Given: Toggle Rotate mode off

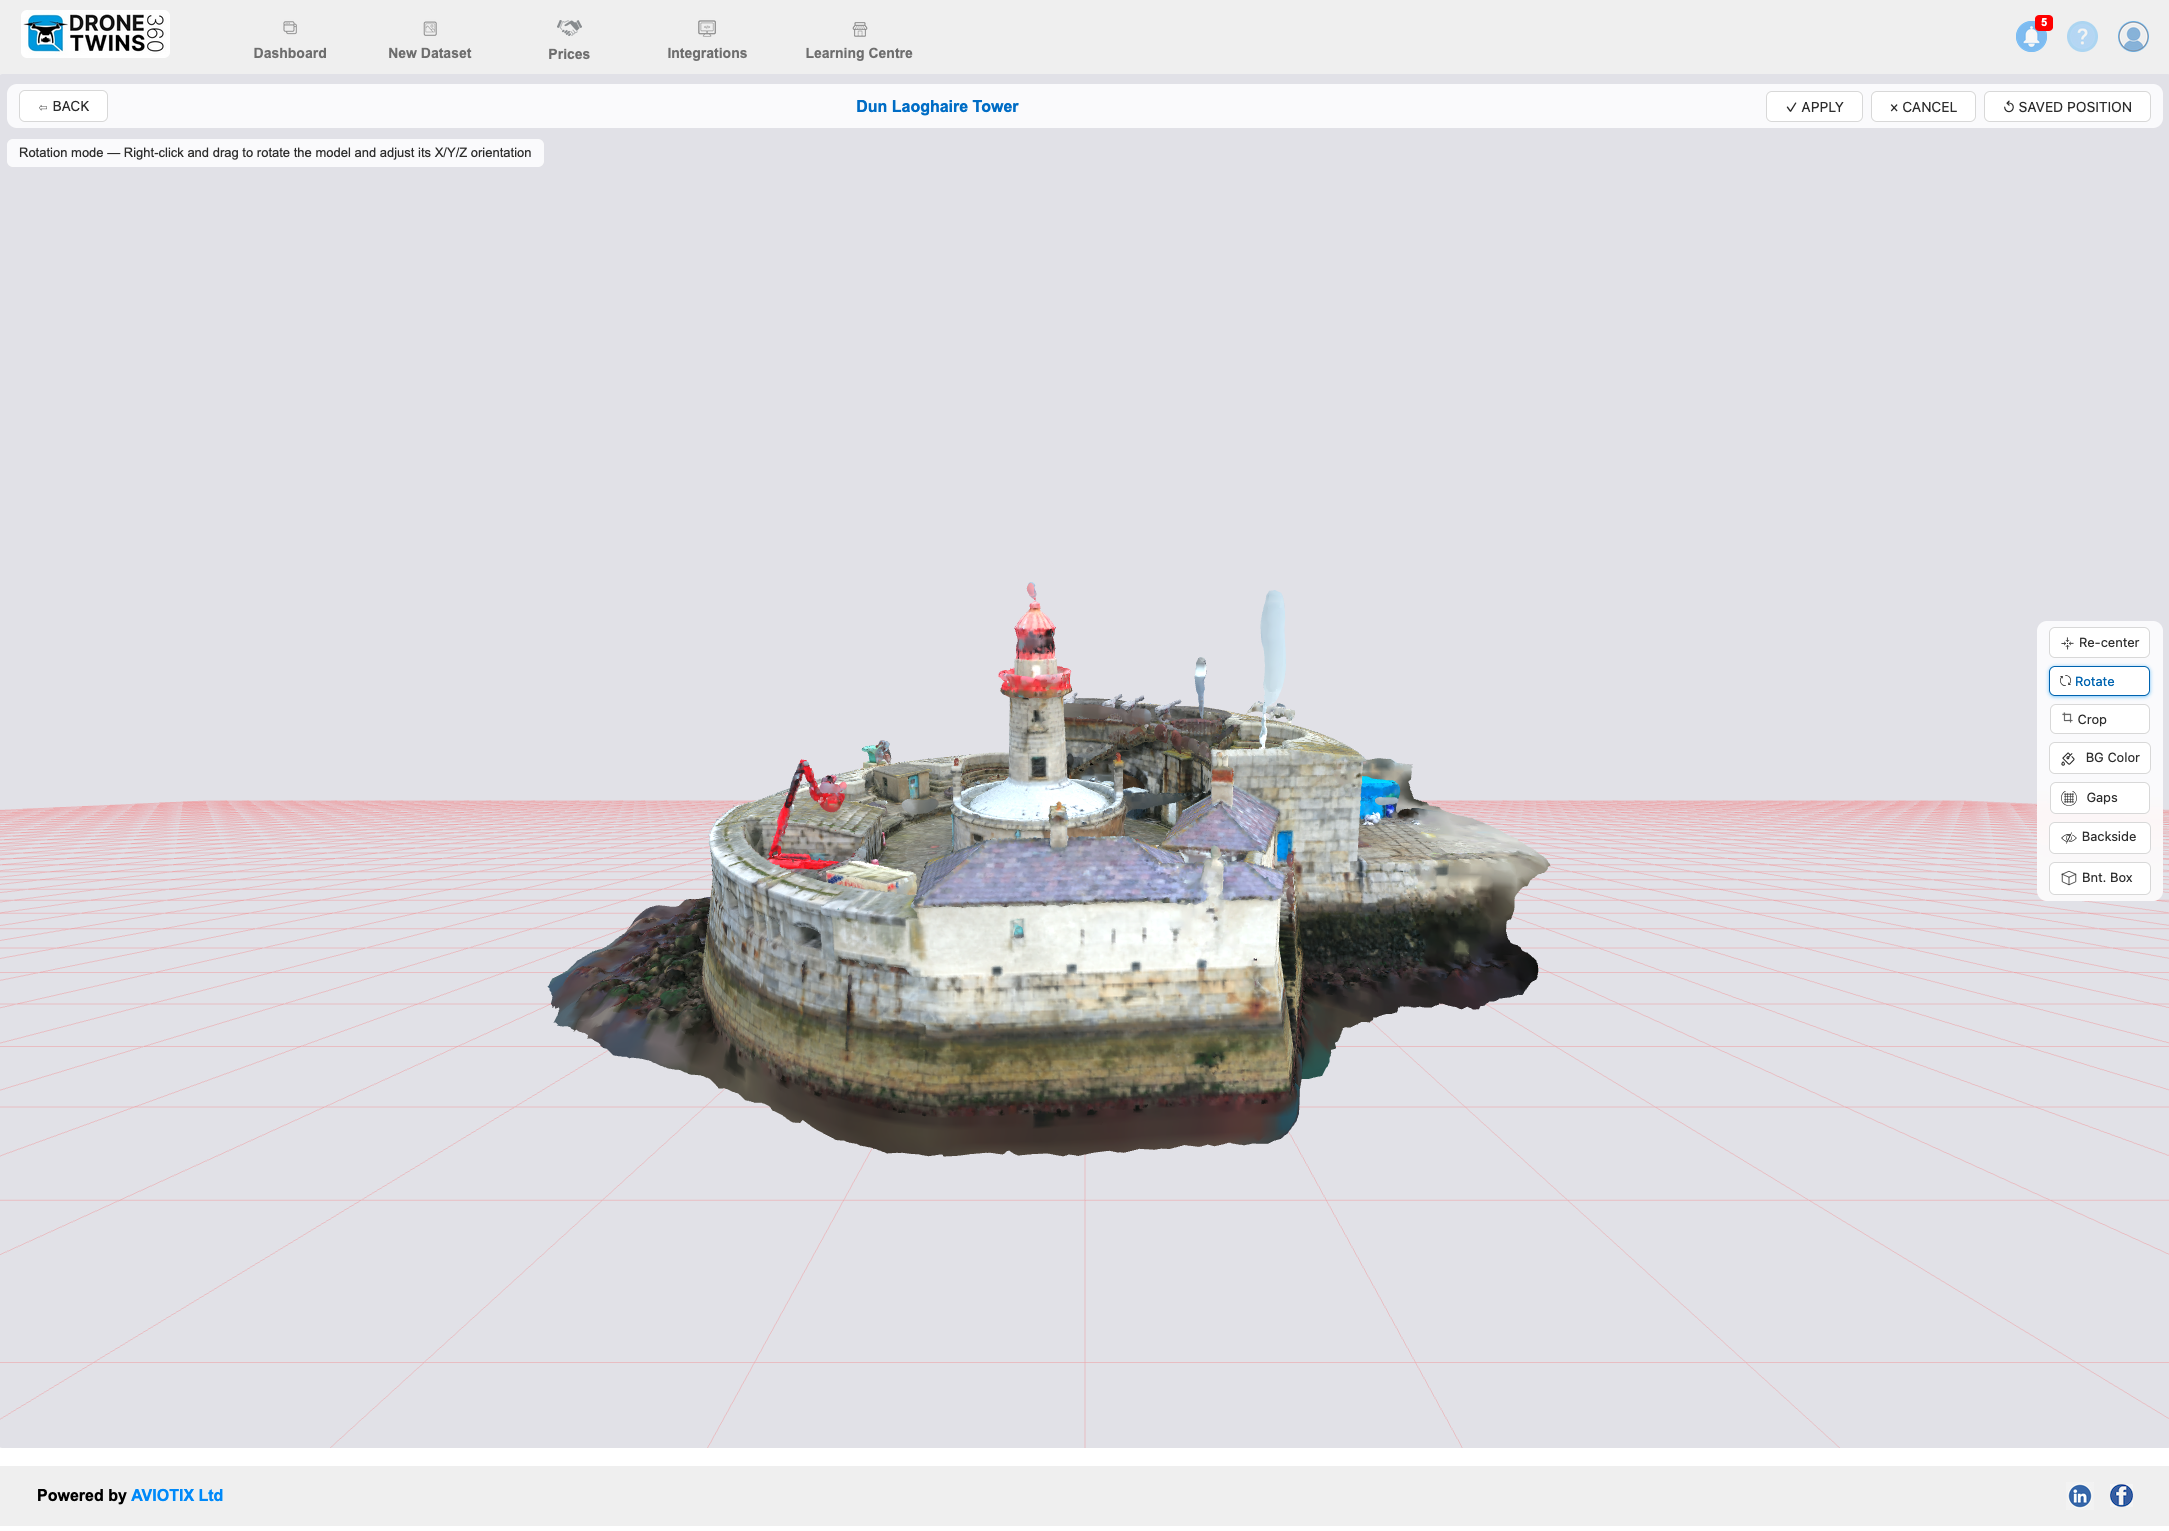Looking at the screenshot, I should coord(2099,681).
